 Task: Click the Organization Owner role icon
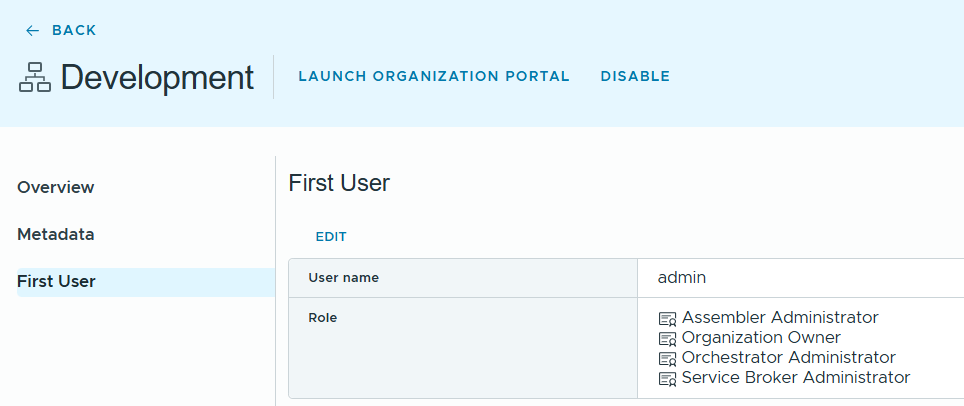point(668,339)
